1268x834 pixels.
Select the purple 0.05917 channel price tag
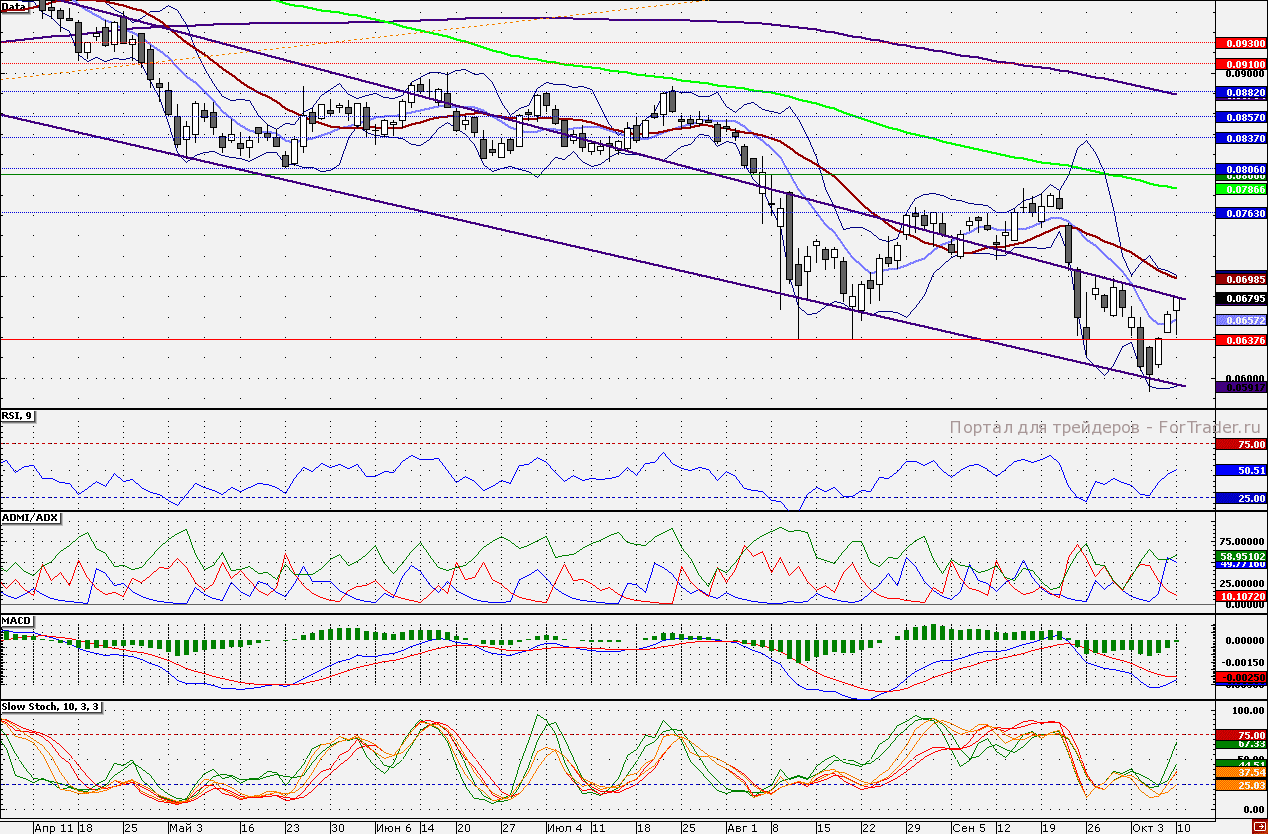[x=1240, y=386]
